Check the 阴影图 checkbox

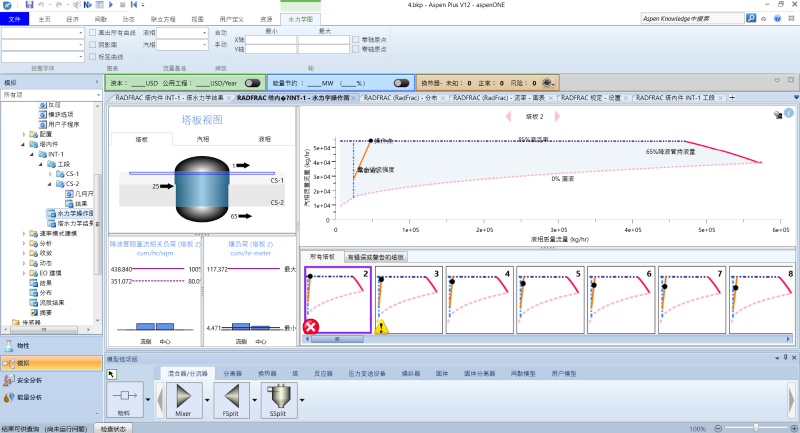coord(92,44)
